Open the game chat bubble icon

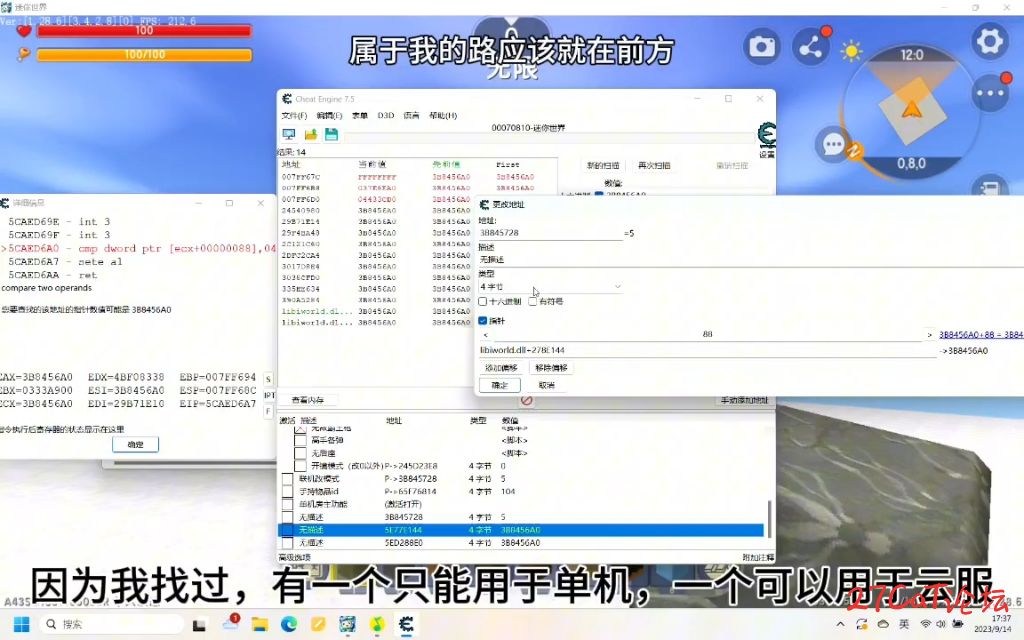coord(834,144)
